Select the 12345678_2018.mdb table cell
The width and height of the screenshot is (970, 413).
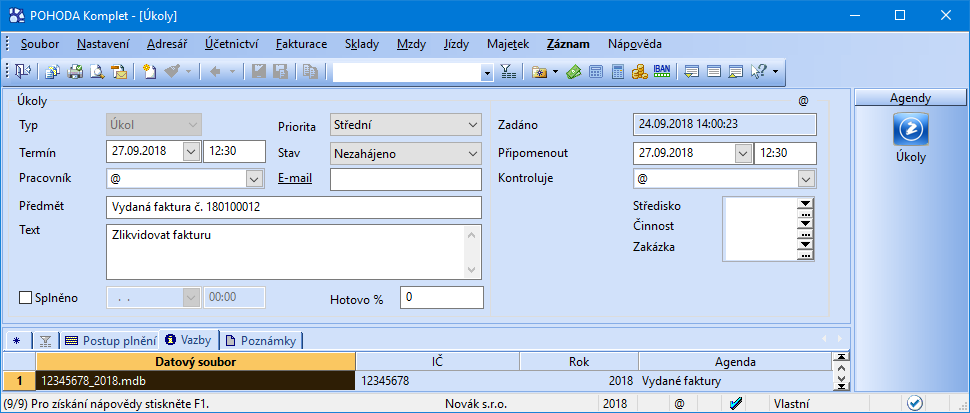tap(195, 381)
